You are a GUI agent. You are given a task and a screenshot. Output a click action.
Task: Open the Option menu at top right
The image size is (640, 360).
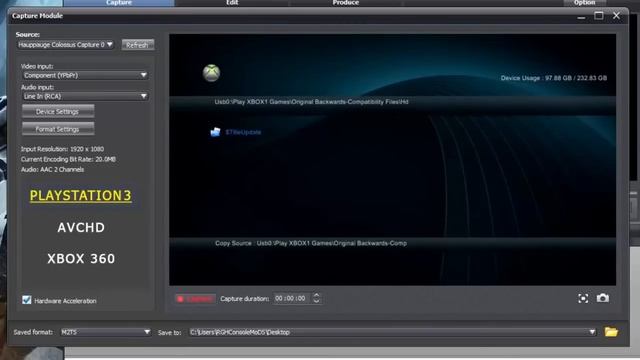pyautogui.click(x=584, y=3)
